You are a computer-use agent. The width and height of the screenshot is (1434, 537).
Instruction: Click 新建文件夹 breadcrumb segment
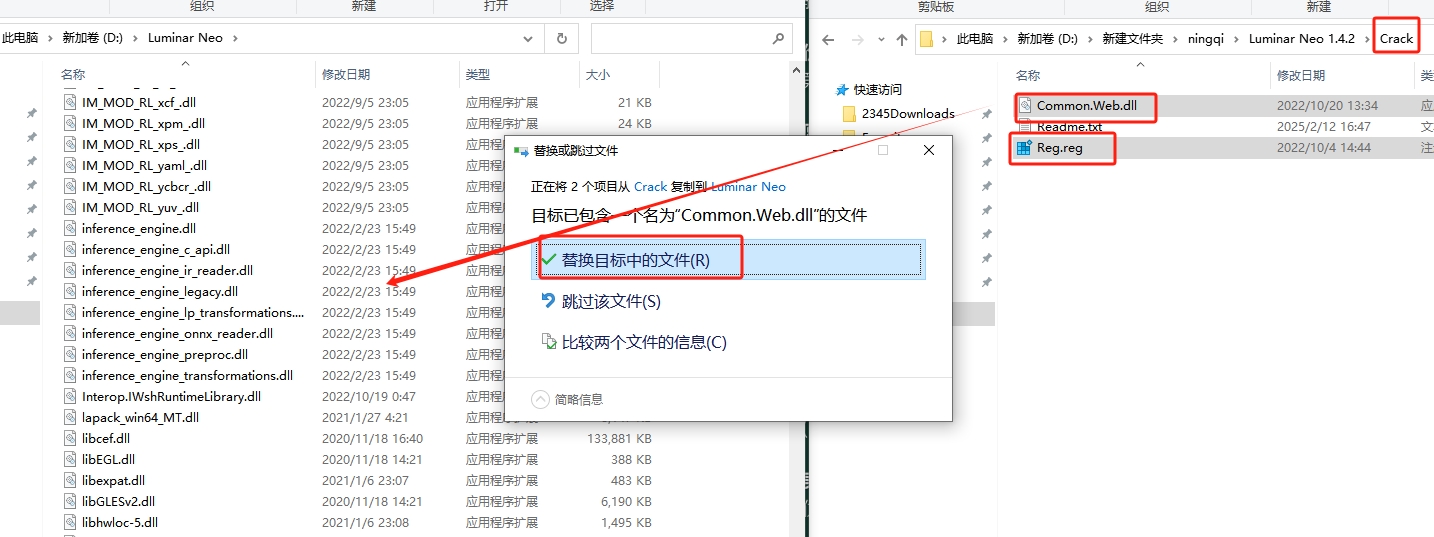1132,39
